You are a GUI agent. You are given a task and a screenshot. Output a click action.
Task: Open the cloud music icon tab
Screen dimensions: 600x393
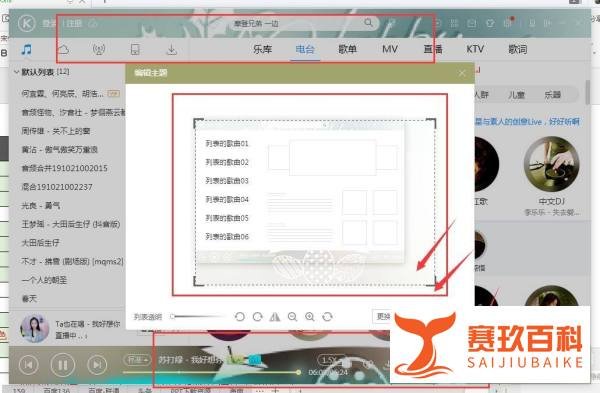pos(63,49)
